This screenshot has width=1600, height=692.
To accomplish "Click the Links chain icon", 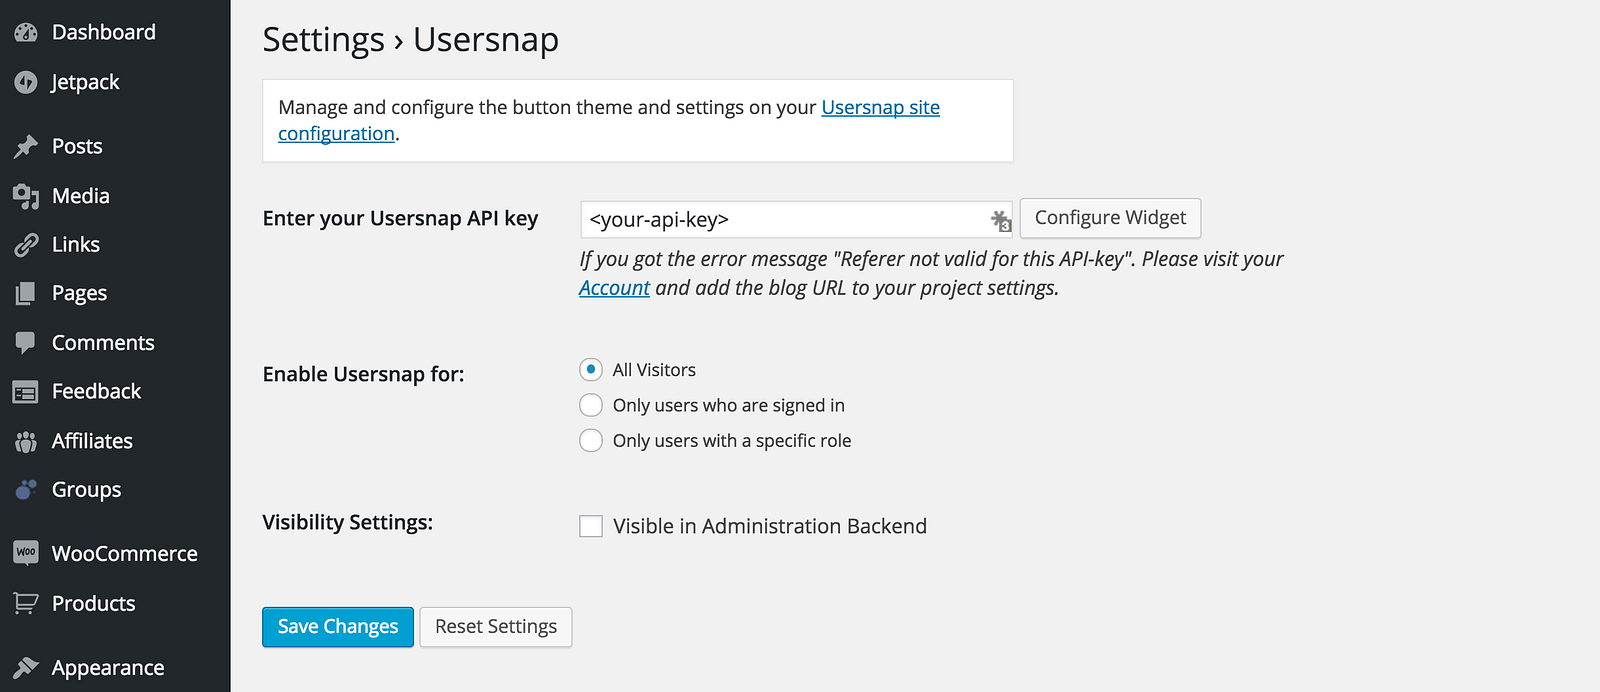I will (x=26, y=245).
